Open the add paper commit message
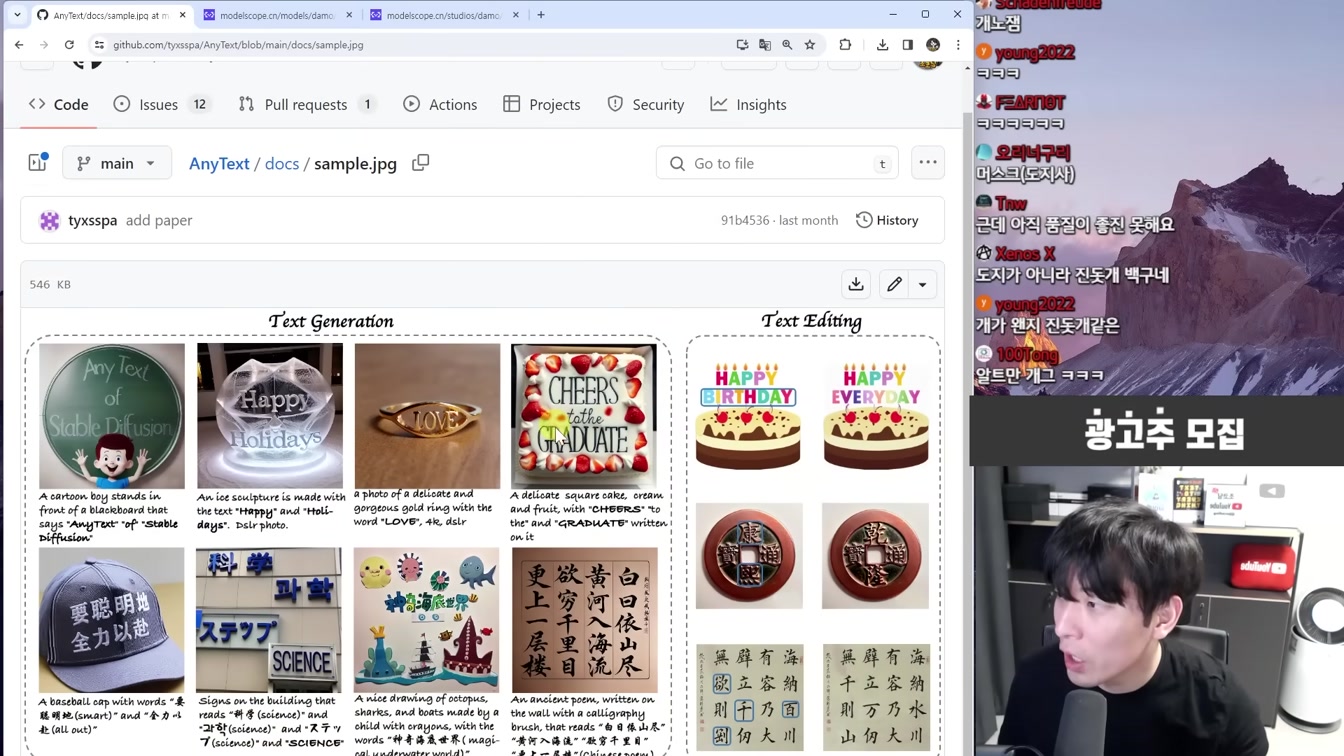 coord(159,220)
